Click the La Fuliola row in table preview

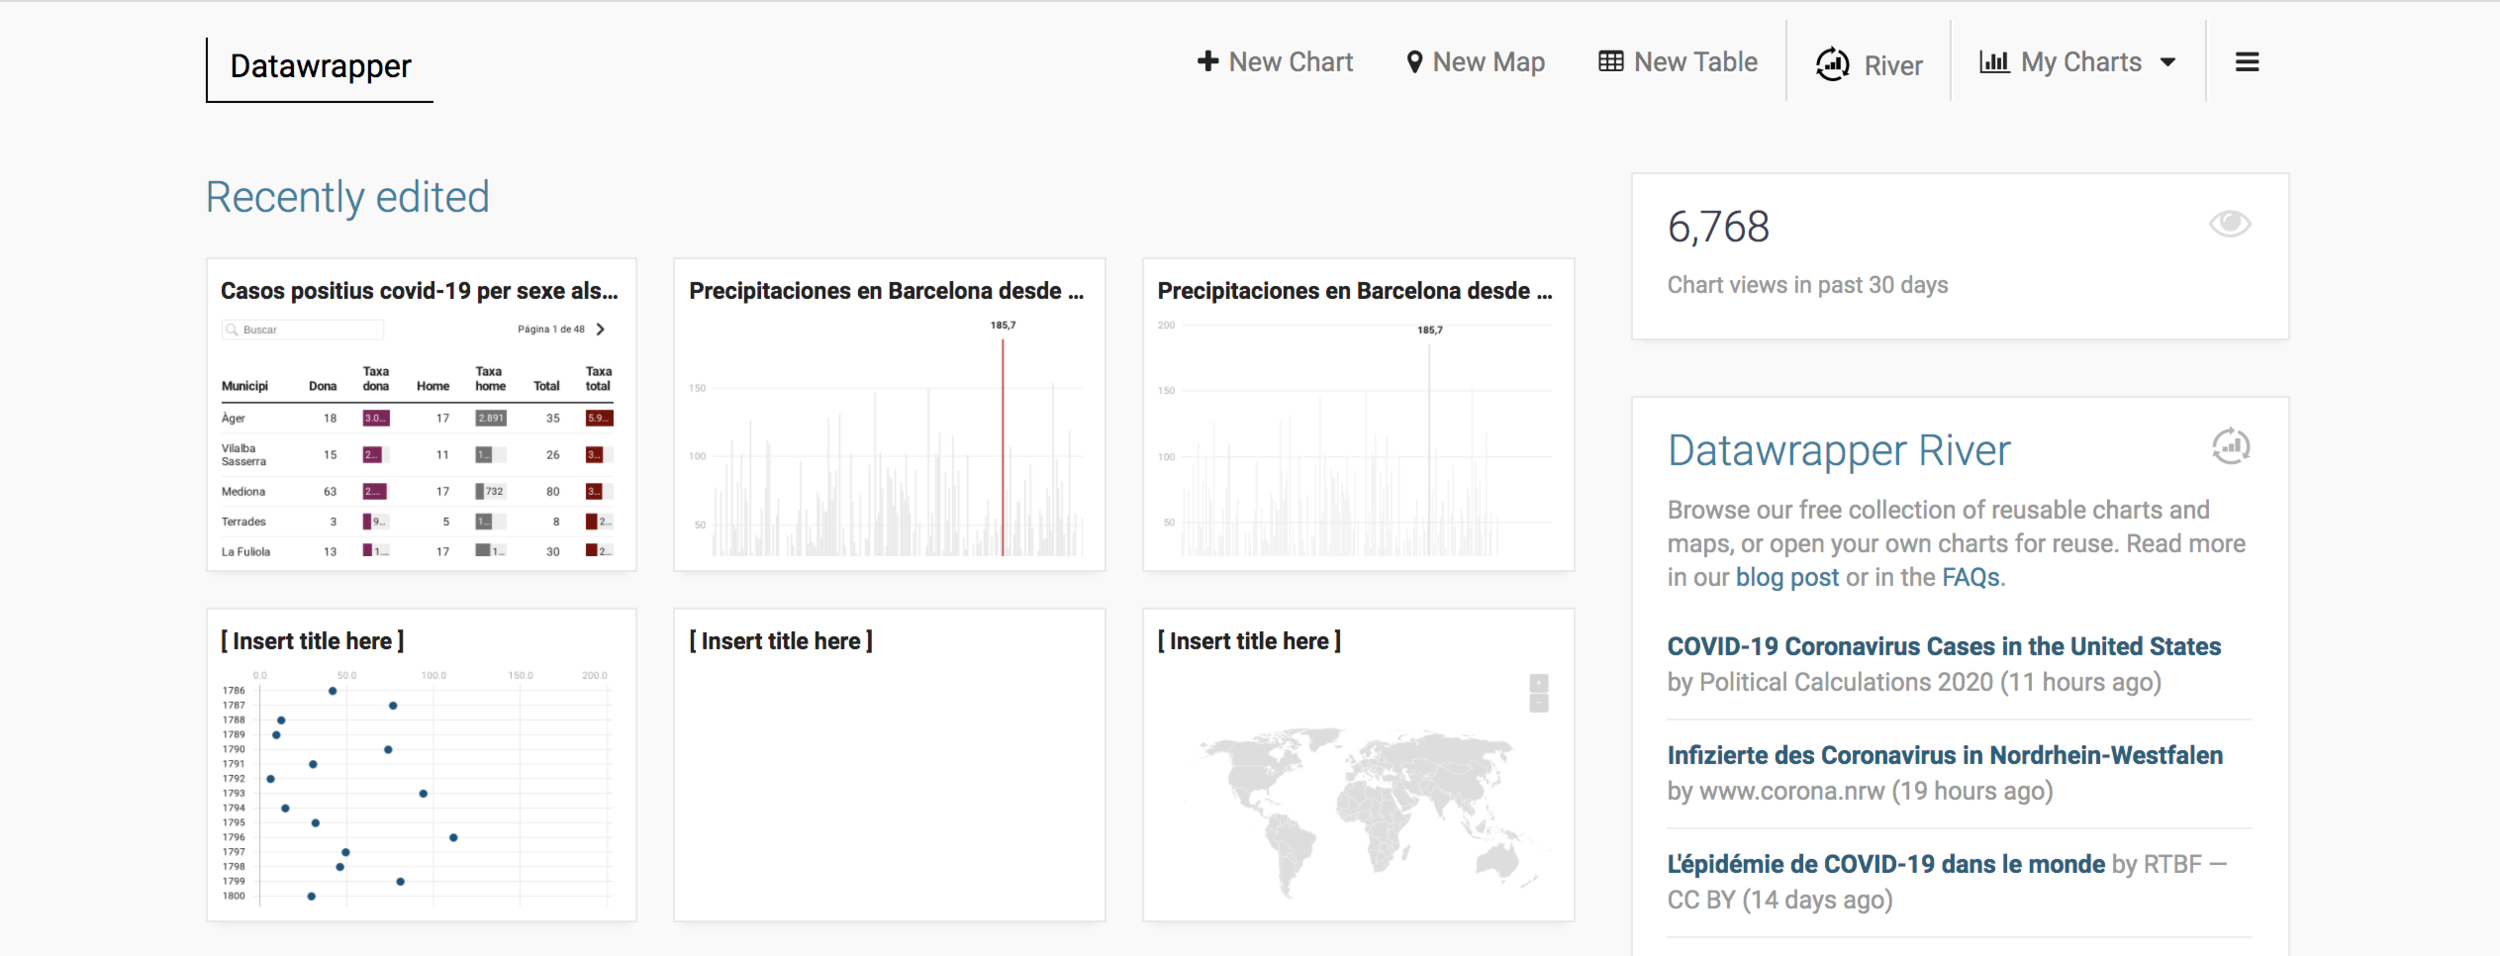pyautogui.click(x=417, y=551)
